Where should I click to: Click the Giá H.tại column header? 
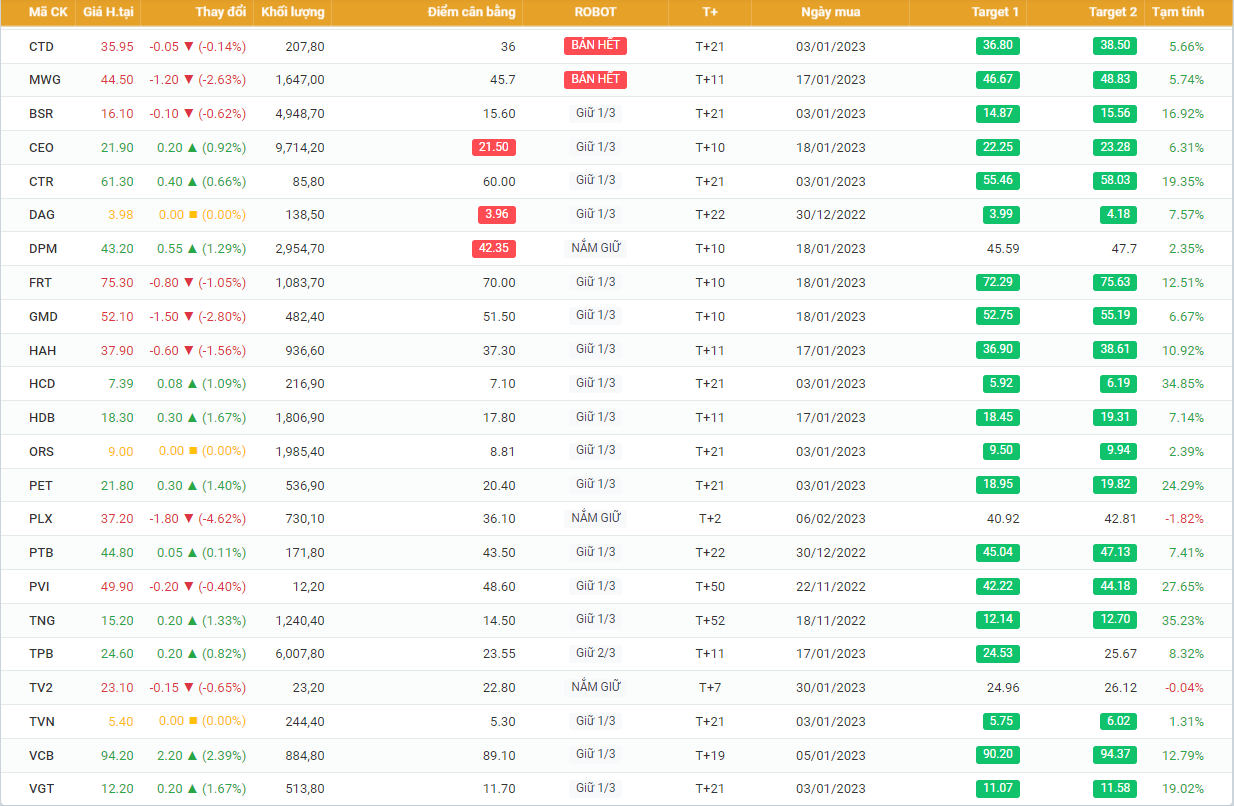click(109, 12)
